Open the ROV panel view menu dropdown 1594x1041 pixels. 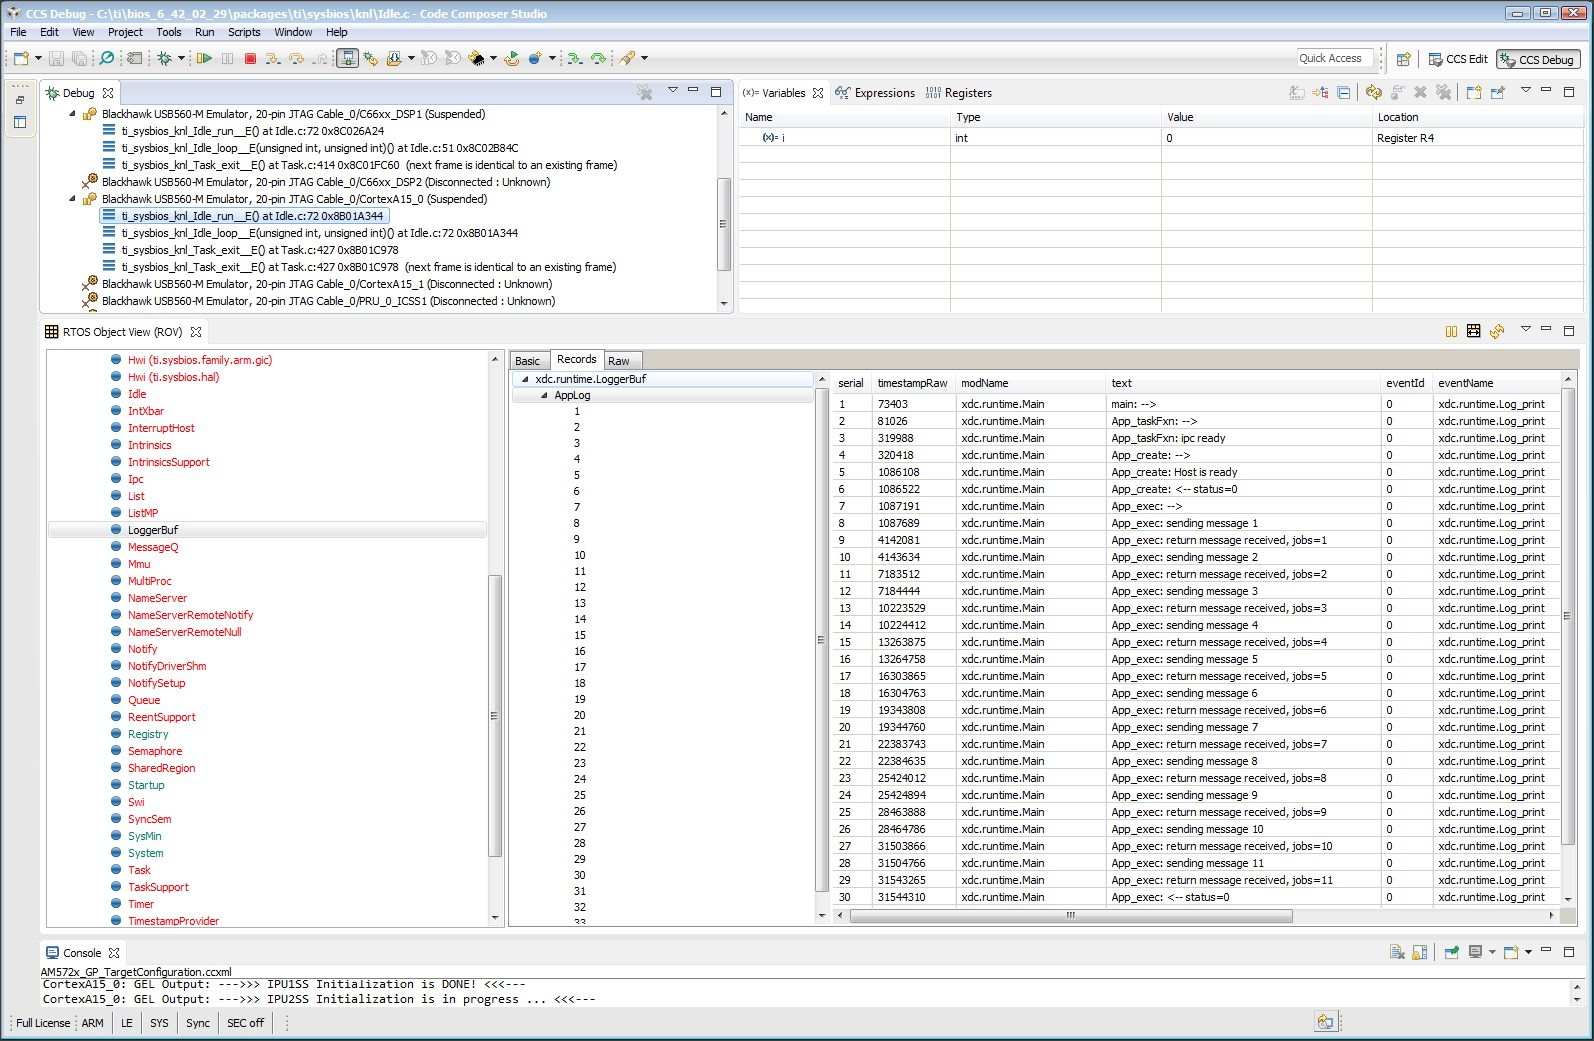coord(1525,329)
